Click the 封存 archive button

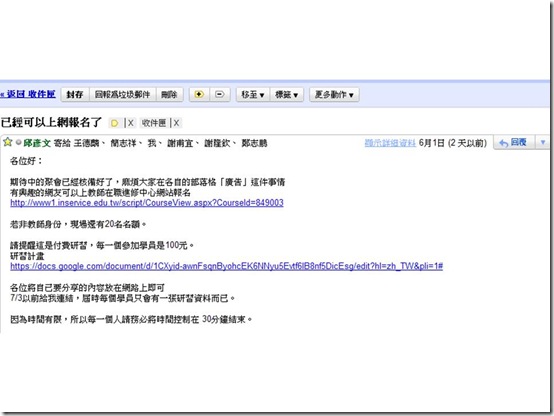(75, 95)
